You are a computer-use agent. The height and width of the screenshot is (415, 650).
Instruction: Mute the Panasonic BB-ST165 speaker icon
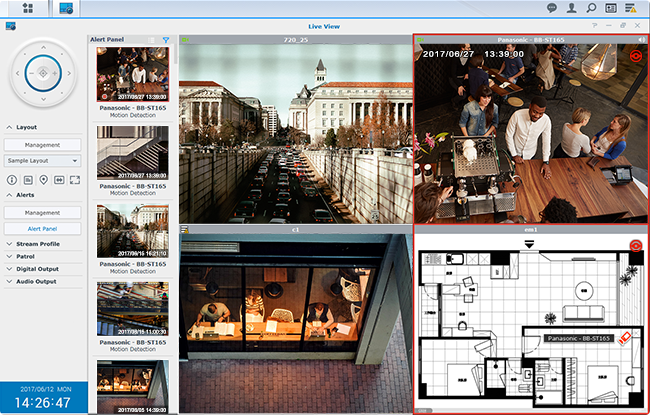[x=641, y=39]
